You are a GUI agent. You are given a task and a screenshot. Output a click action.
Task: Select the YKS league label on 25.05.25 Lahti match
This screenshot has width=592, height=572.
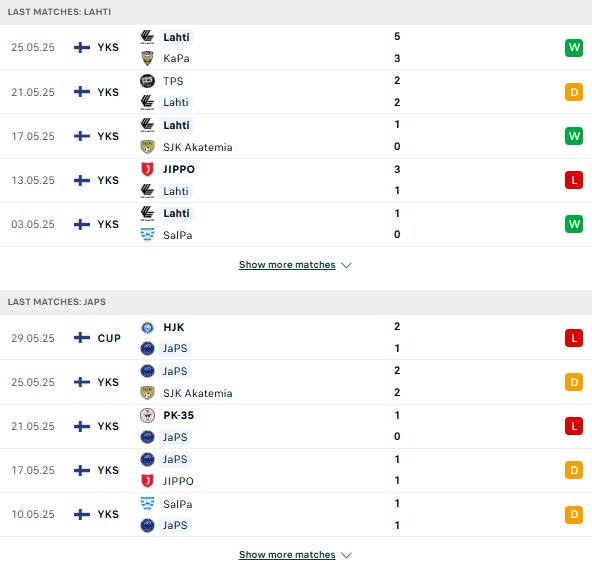click(108, 47)
